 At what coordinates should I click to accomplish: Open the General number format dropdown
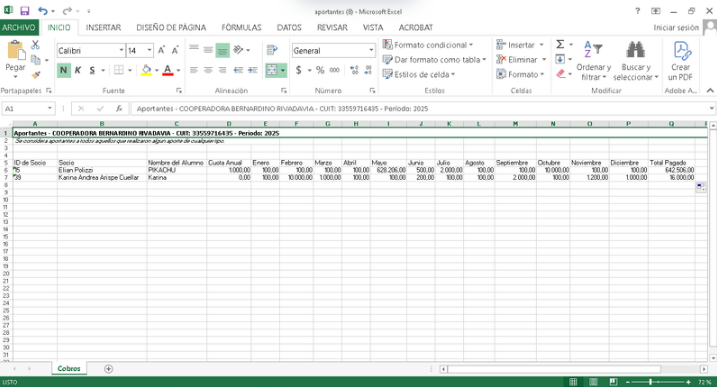pos(371,50)
